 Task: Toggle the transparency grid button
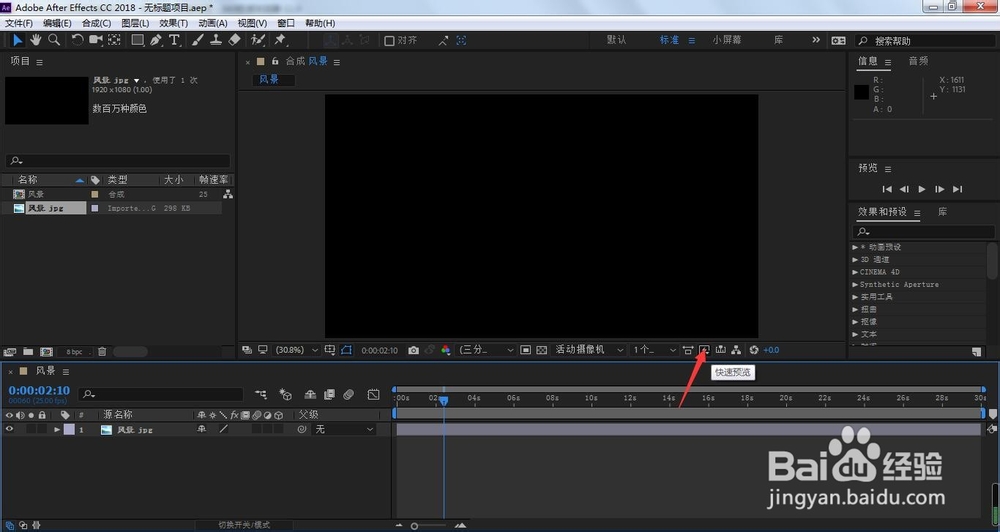541,350
